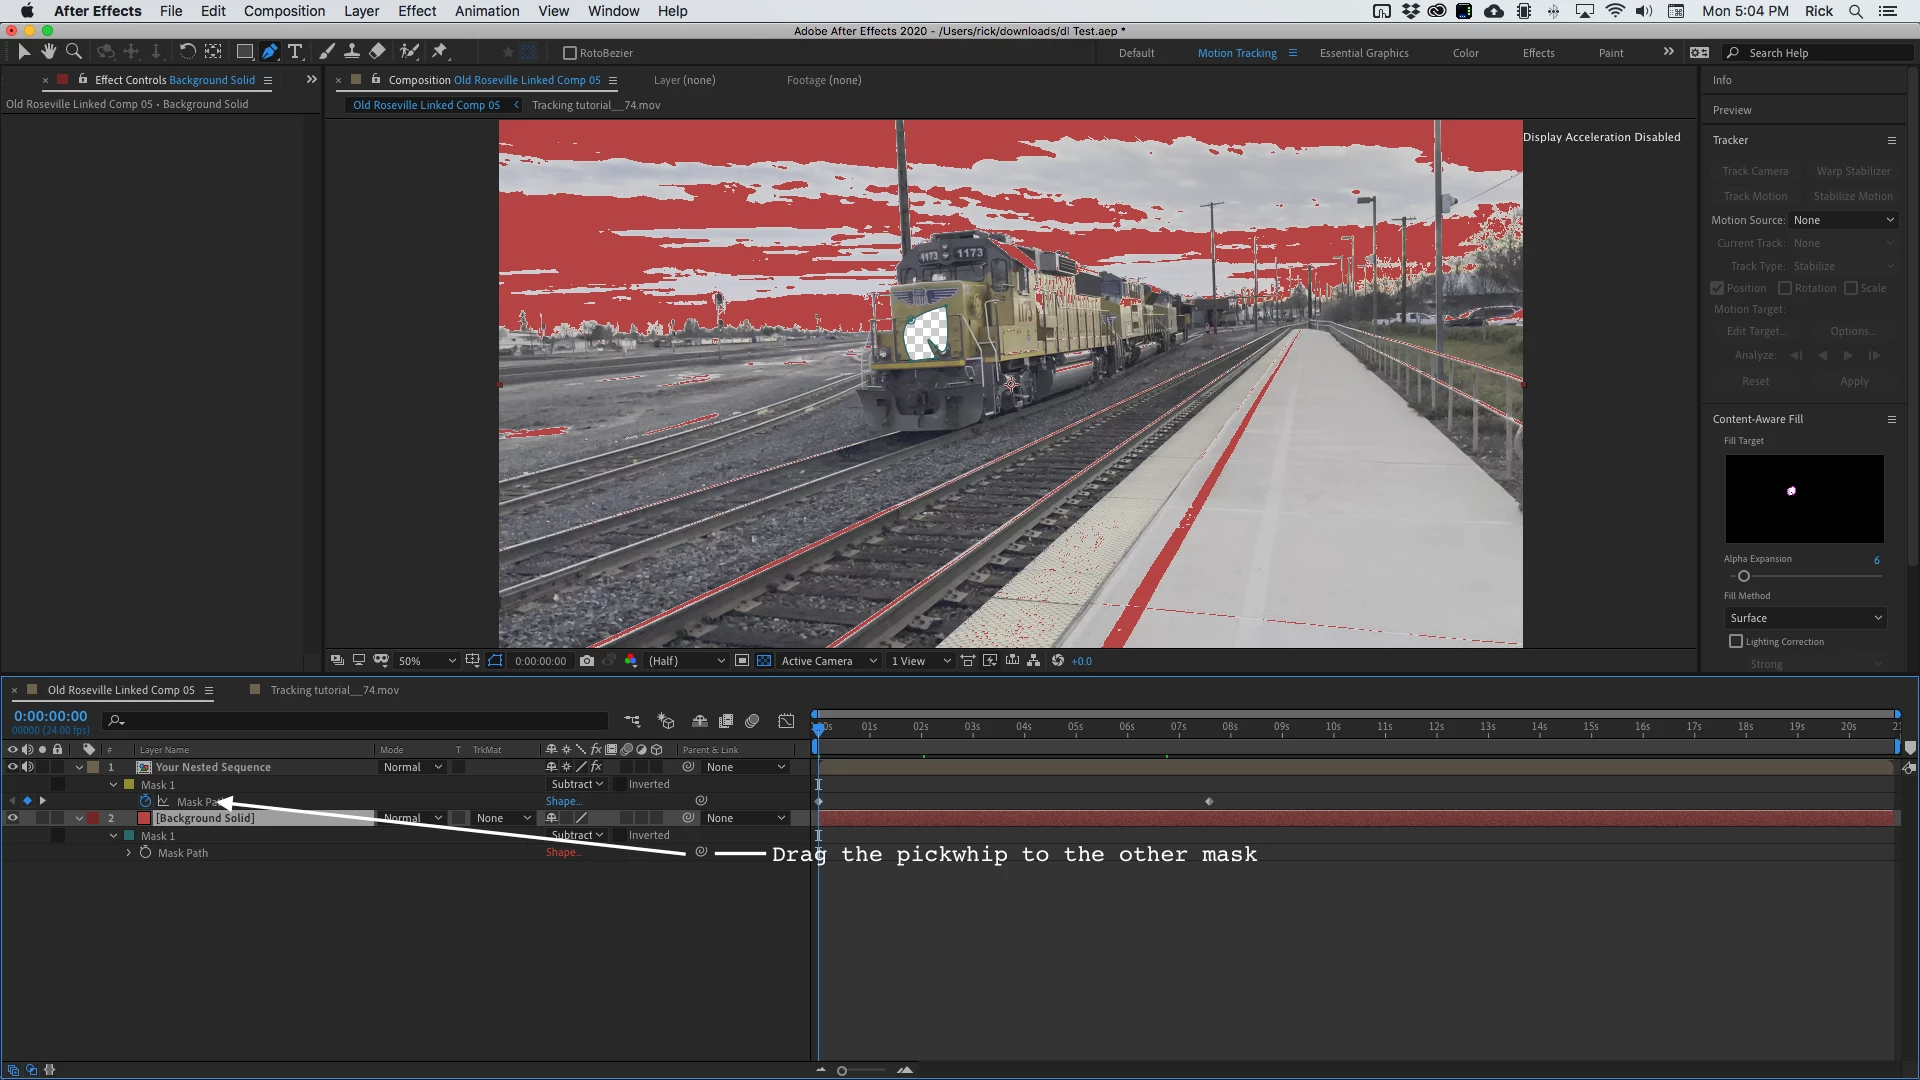
Task: Select the Type tool
Action: click(x=295, y=52)
